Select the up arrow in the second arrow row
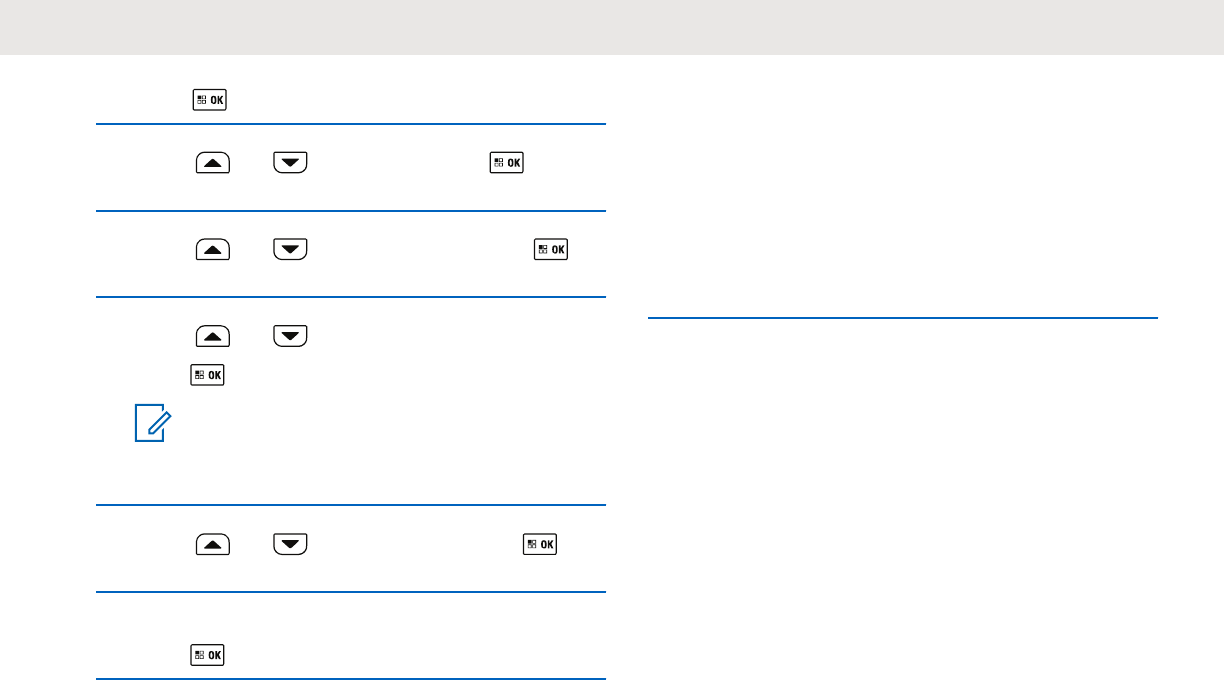Screen dimensions: 1224x680 [213, 248]
